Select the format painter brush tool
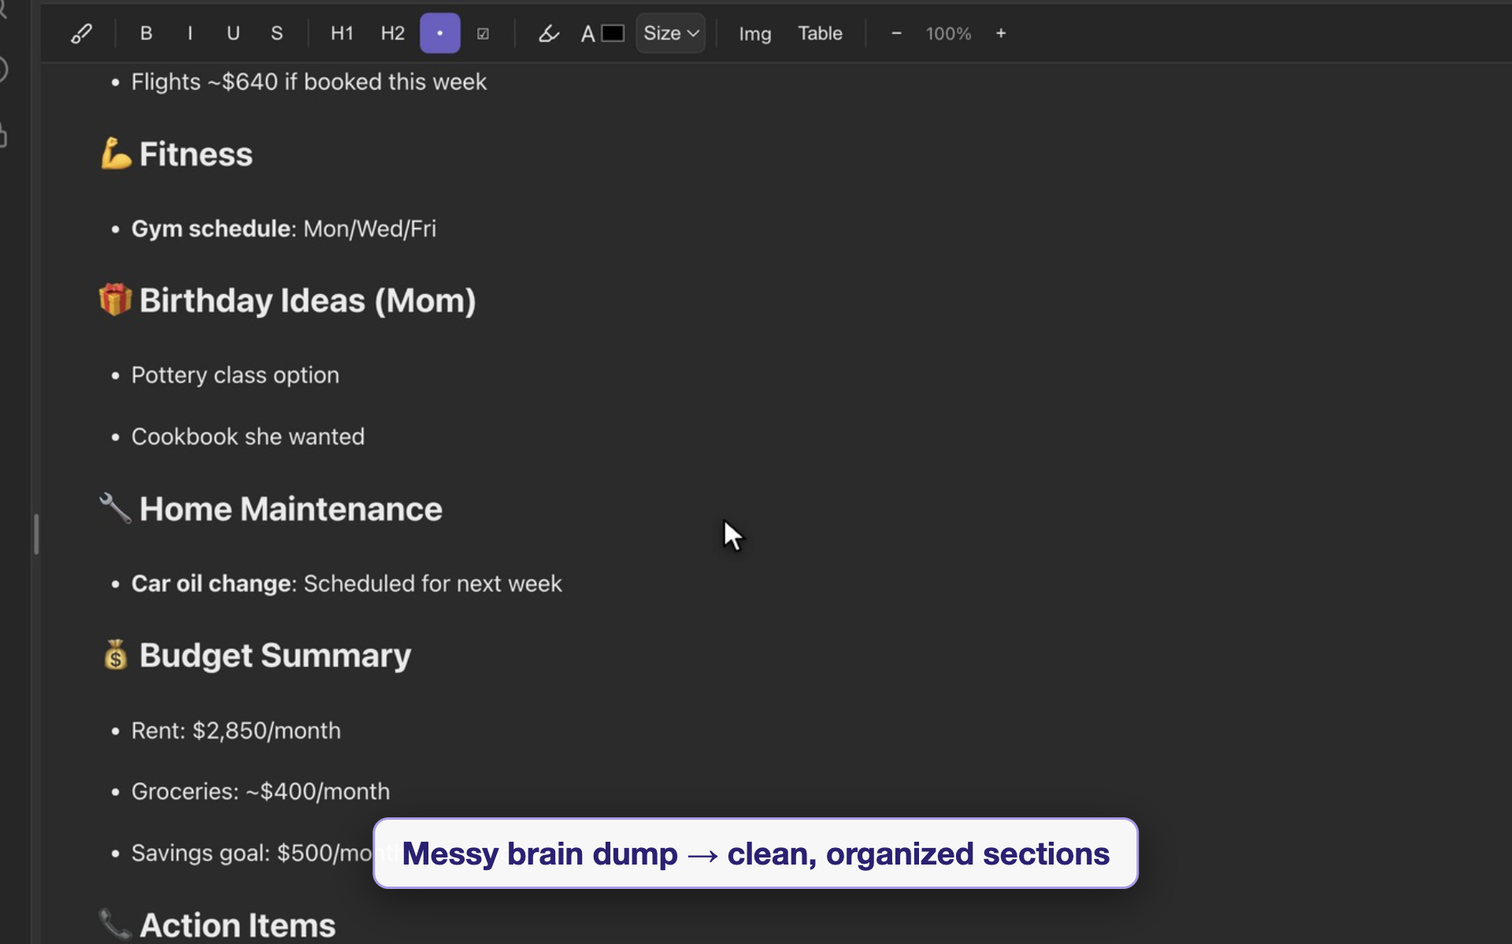This screenshot has height=944, width=1512. click(x=81, y=34)
